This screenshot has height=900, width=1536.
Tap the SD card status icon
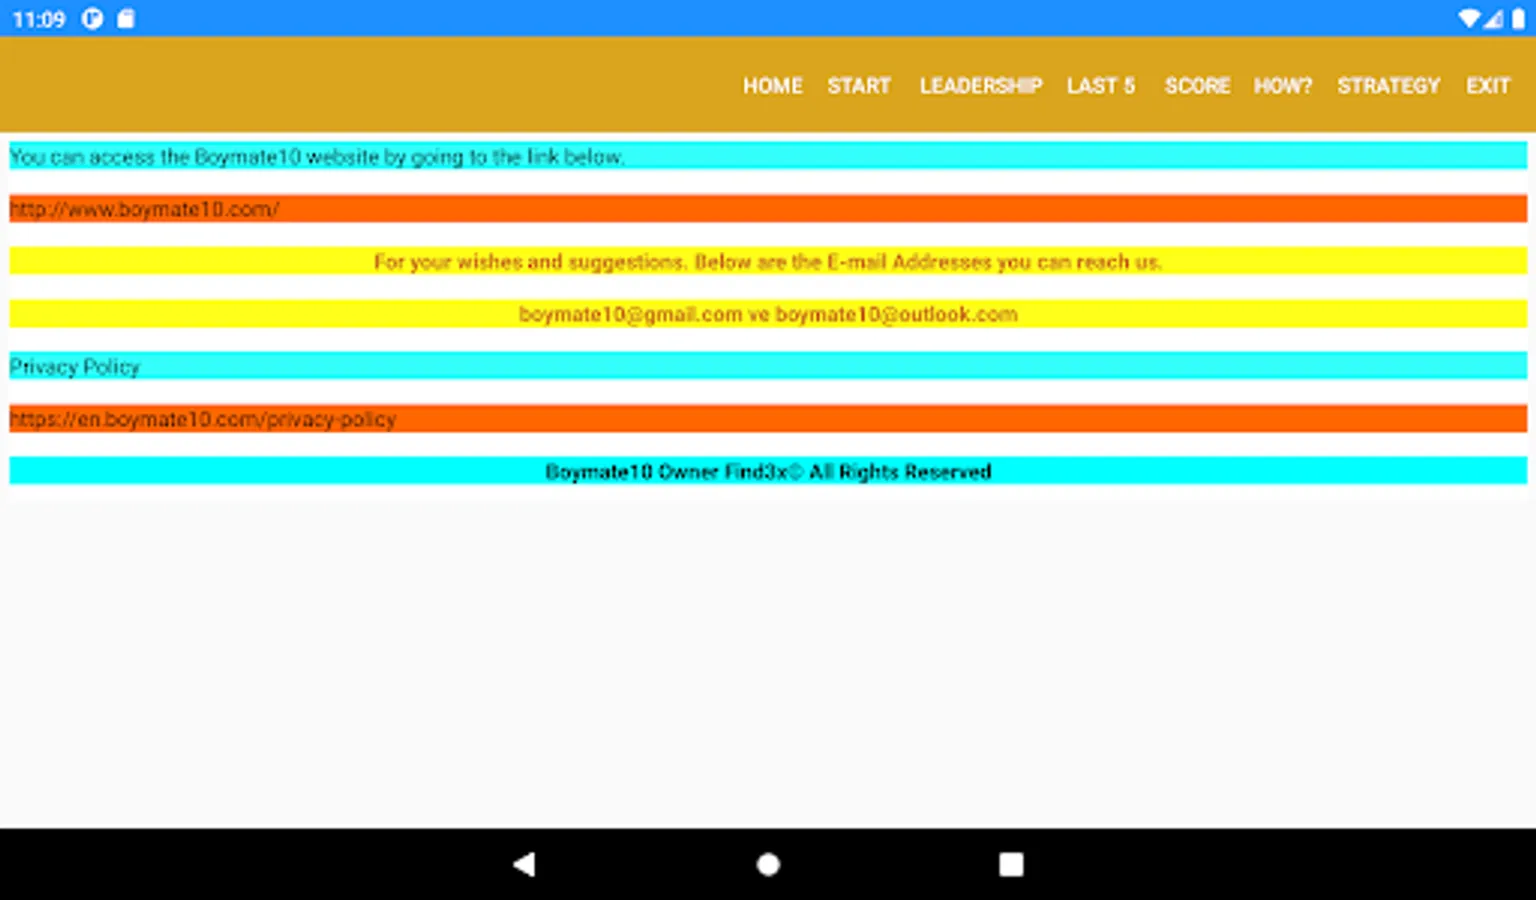(x=126, y=19)
